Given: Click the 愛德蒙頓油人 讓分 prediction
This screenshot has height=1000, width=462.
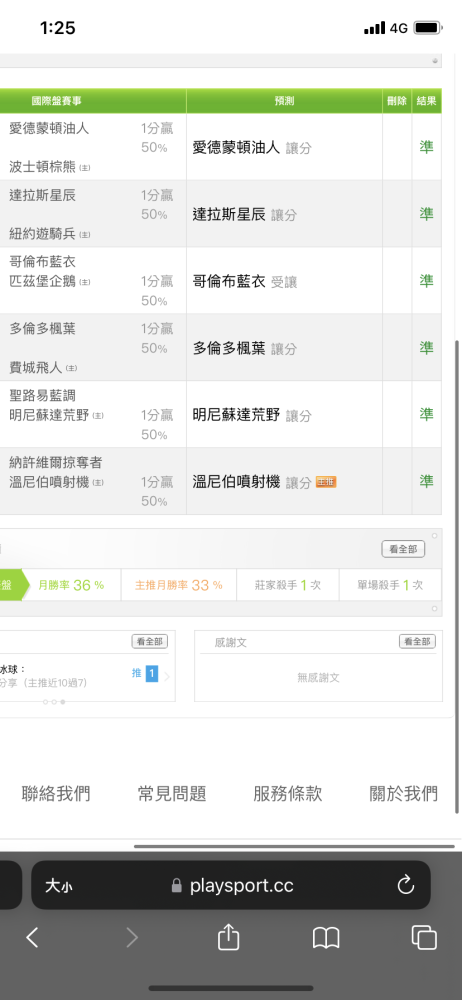Looking at the screenshot, I should click(x=252, y=148).
